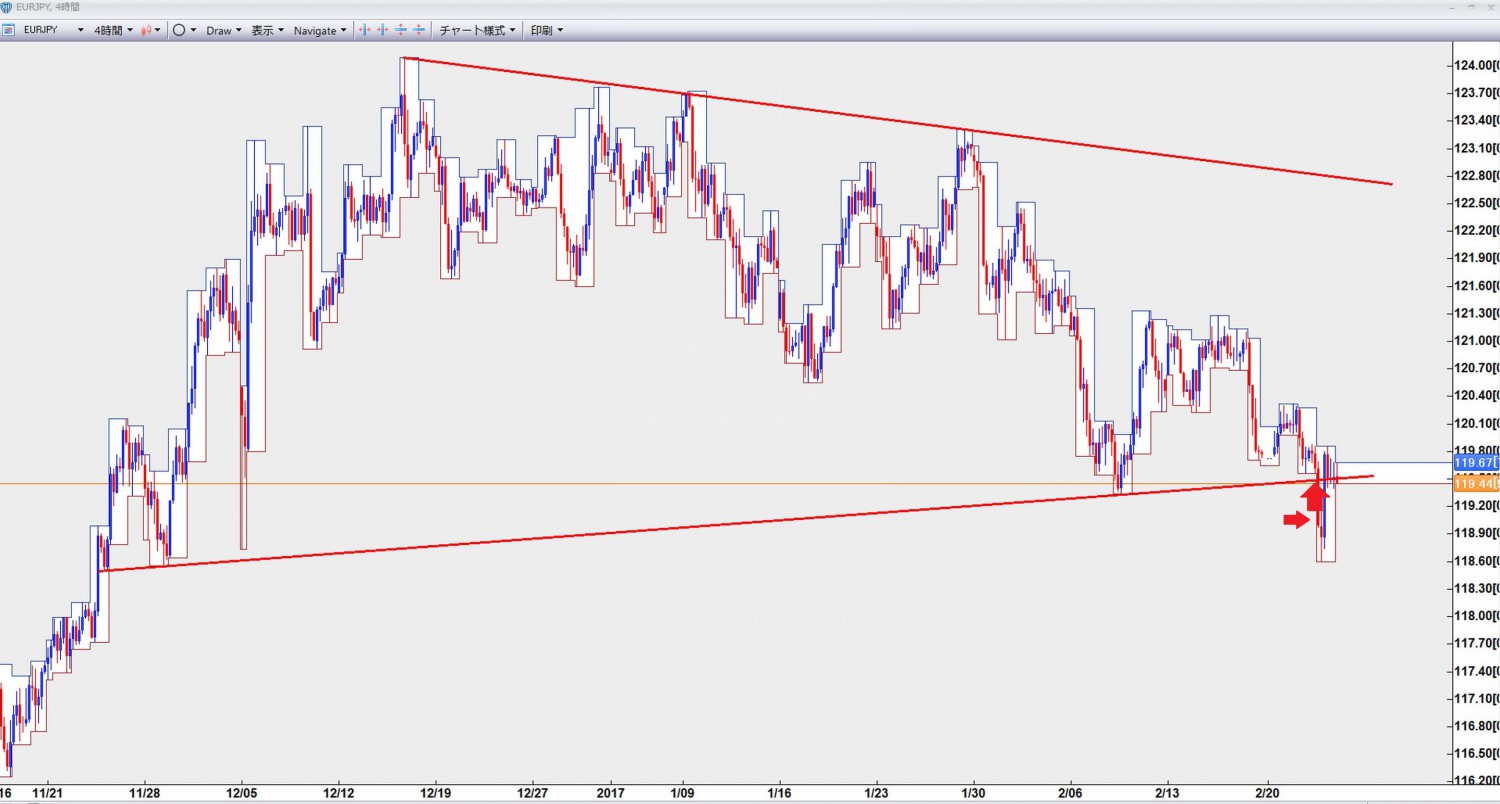Open the チャート様式 chart style menu
Viewport: 1500px width, 804px height.
[x=478, y=30]
